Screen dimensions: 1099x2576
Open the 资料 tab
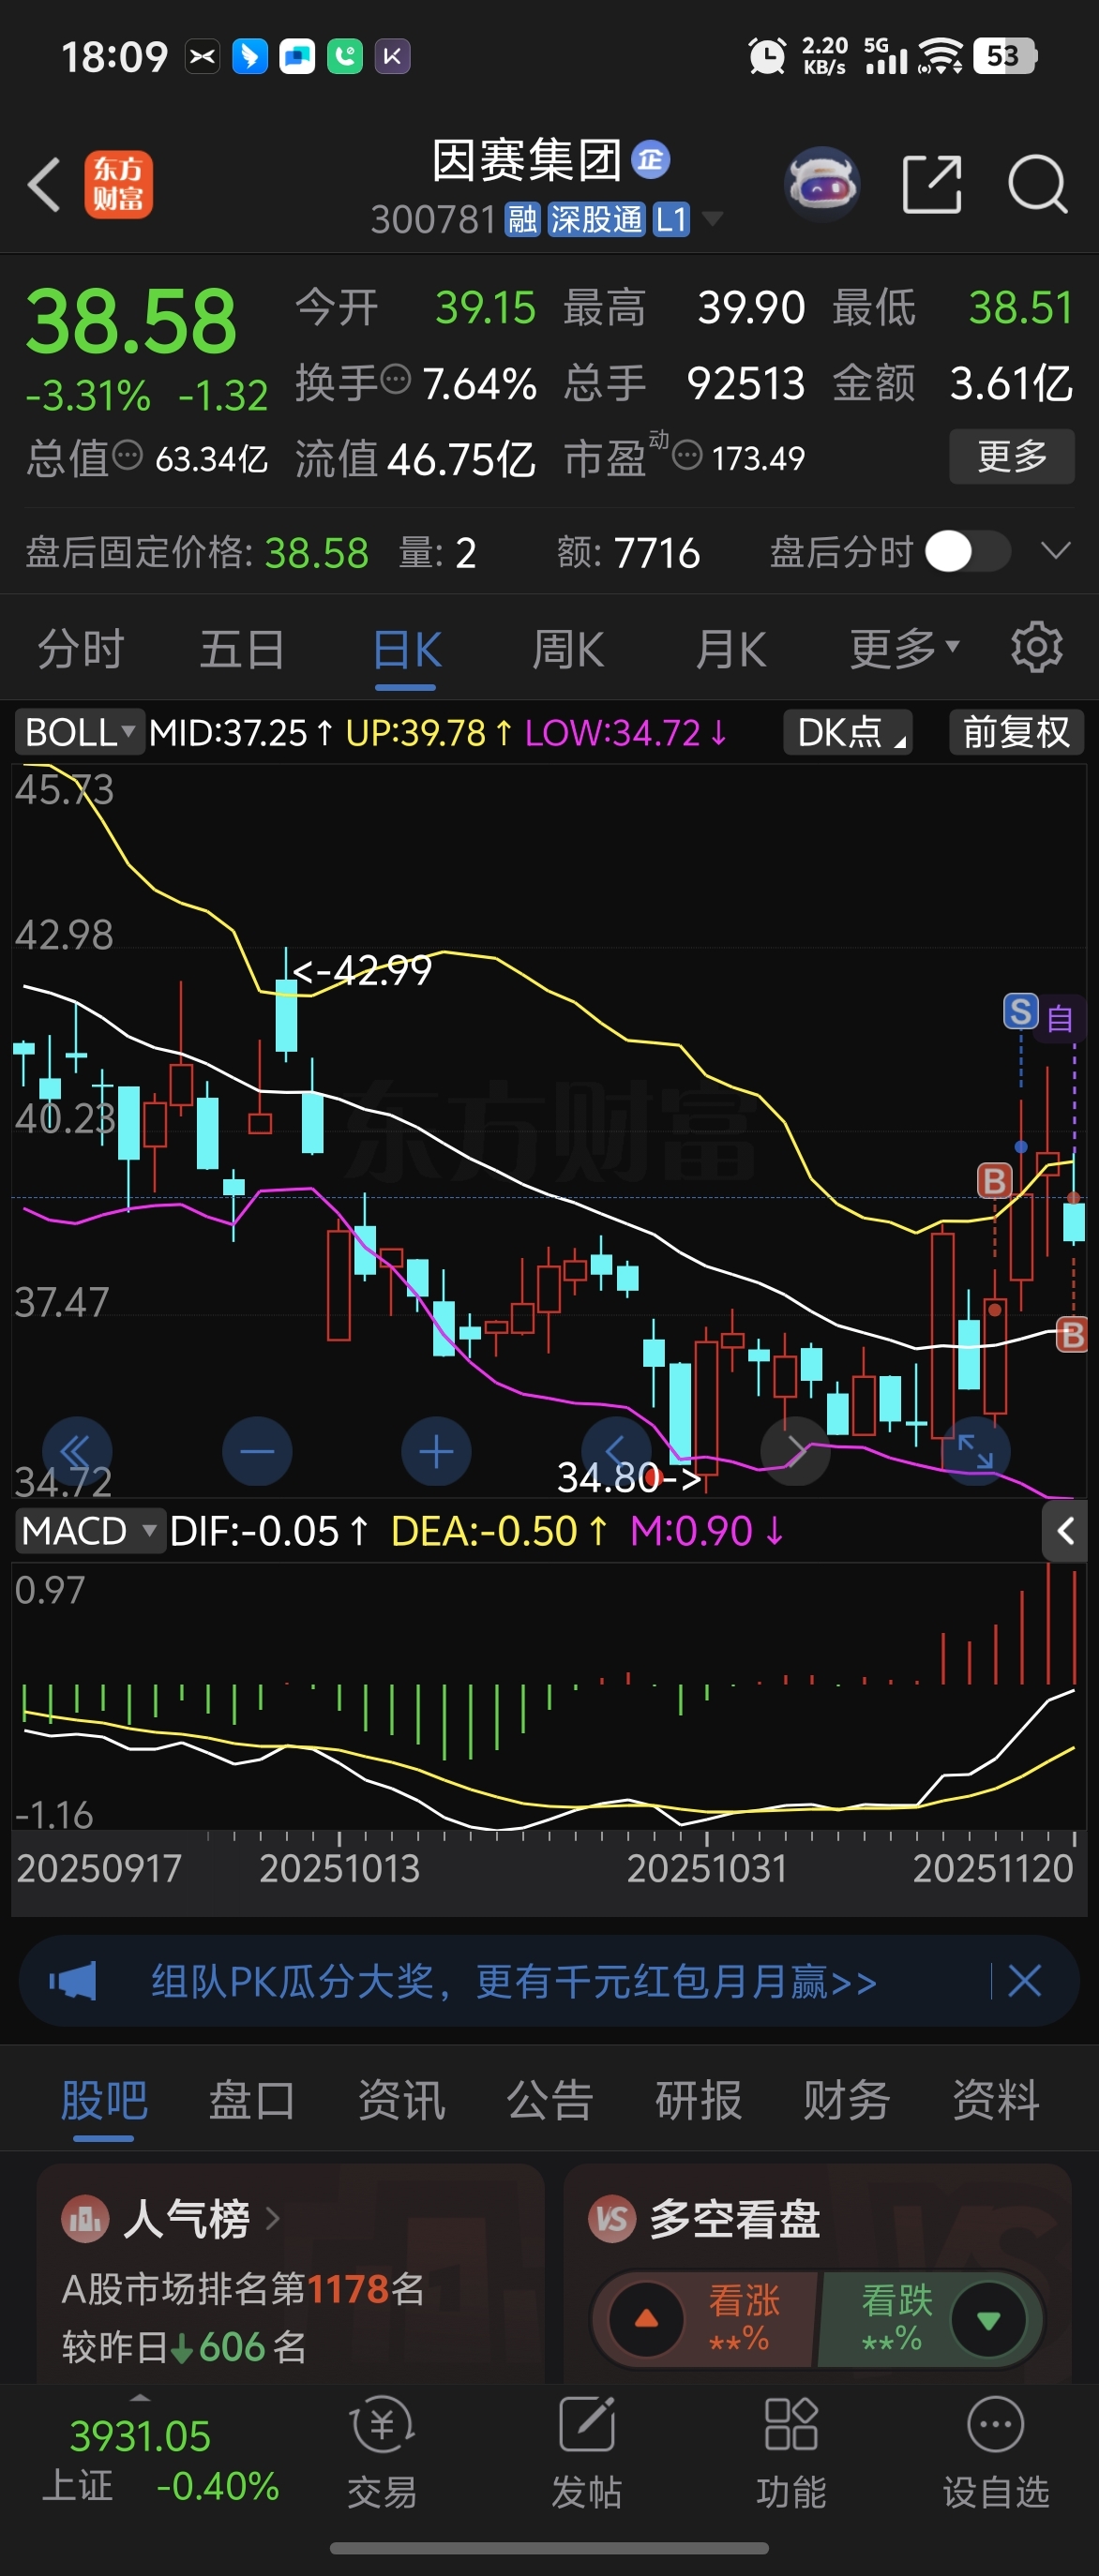coord(996,2100)
